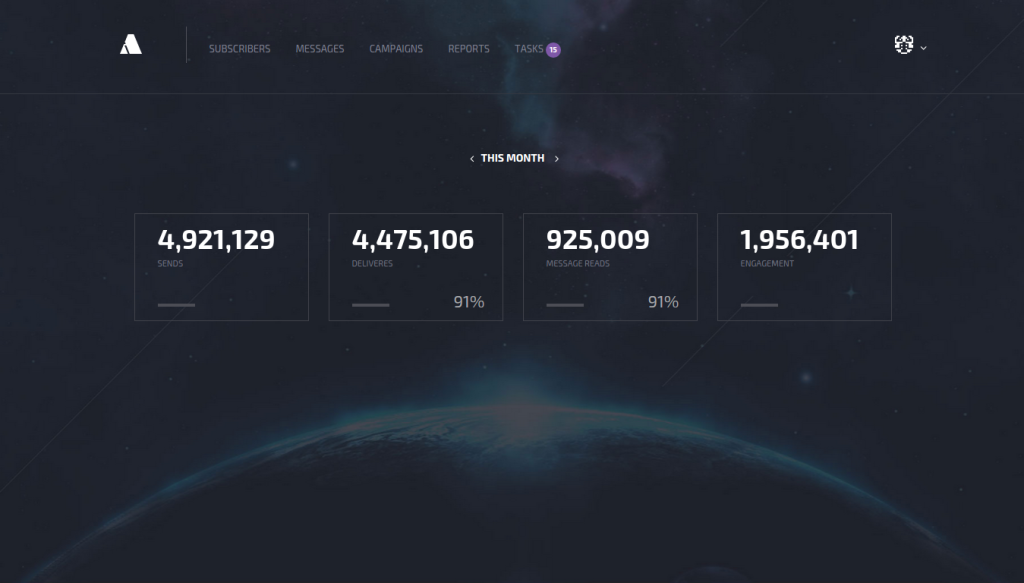Click the THIS MONTH period label
This screenshot has width=1024, height=583.
click(513, 158)
